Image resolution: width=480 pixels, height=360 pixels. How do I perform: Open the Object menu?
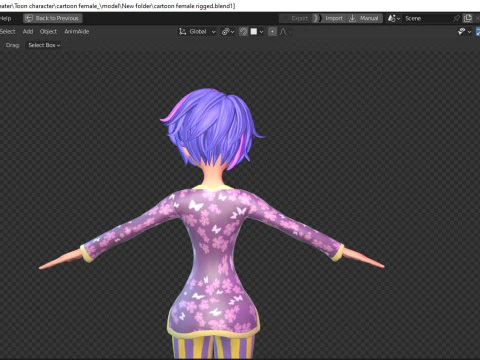coord(48,32)
